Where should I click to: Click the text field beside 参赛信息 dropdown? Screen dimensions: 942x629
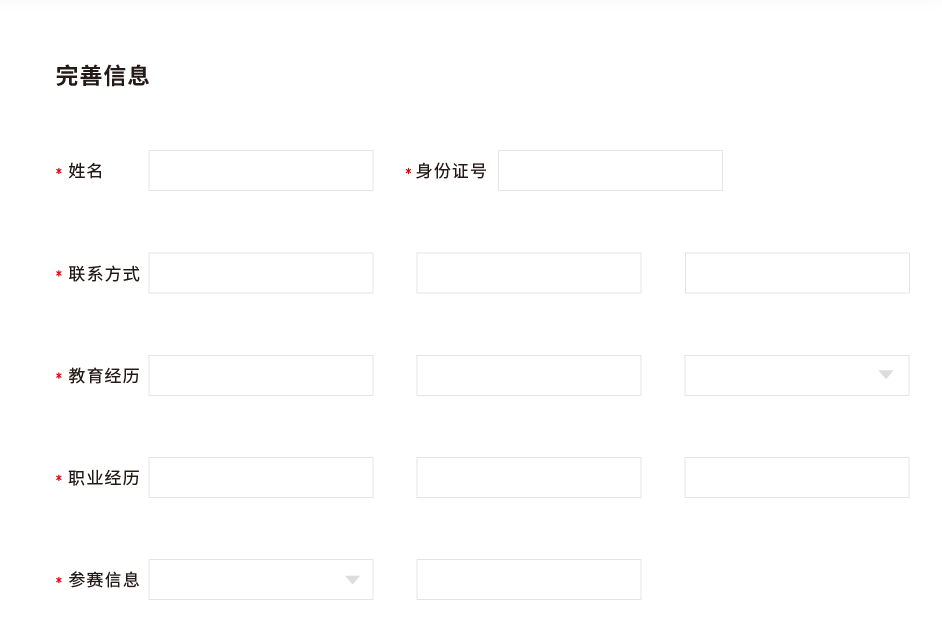click(x=528, y=579)
